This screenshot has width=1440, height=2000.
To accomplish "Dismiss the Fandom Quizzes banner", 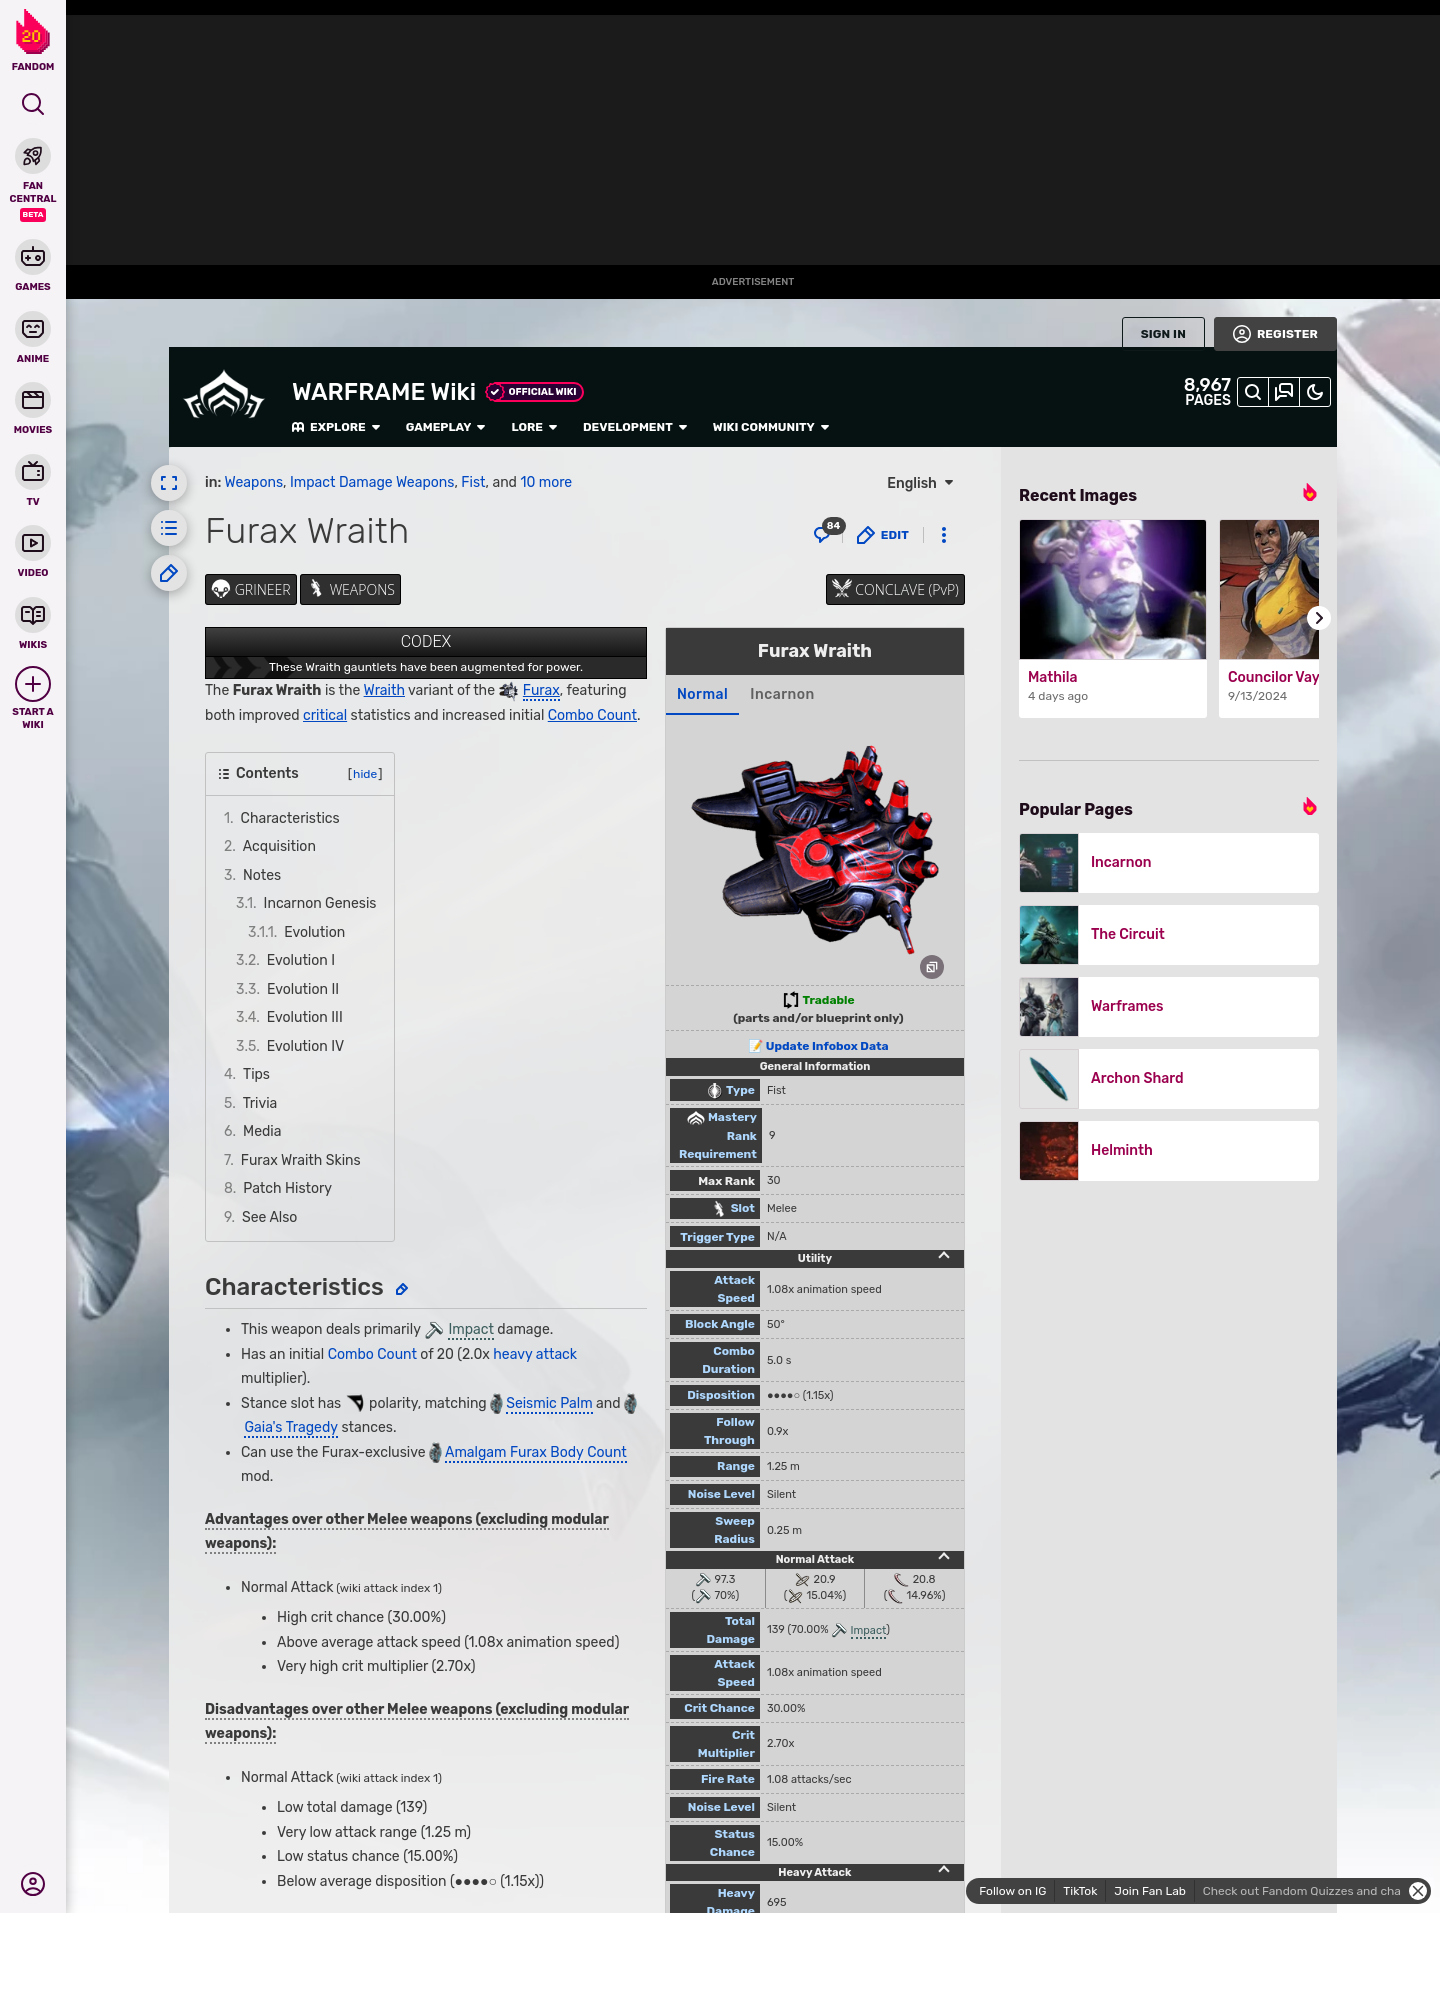I will (x=1418, y=1891).
